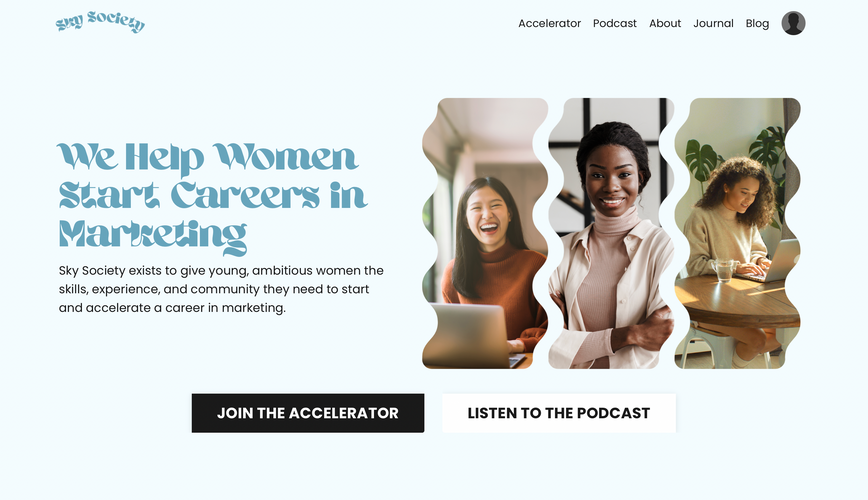
Task: Click Join the Accelerator button
Action: point(308,413)
